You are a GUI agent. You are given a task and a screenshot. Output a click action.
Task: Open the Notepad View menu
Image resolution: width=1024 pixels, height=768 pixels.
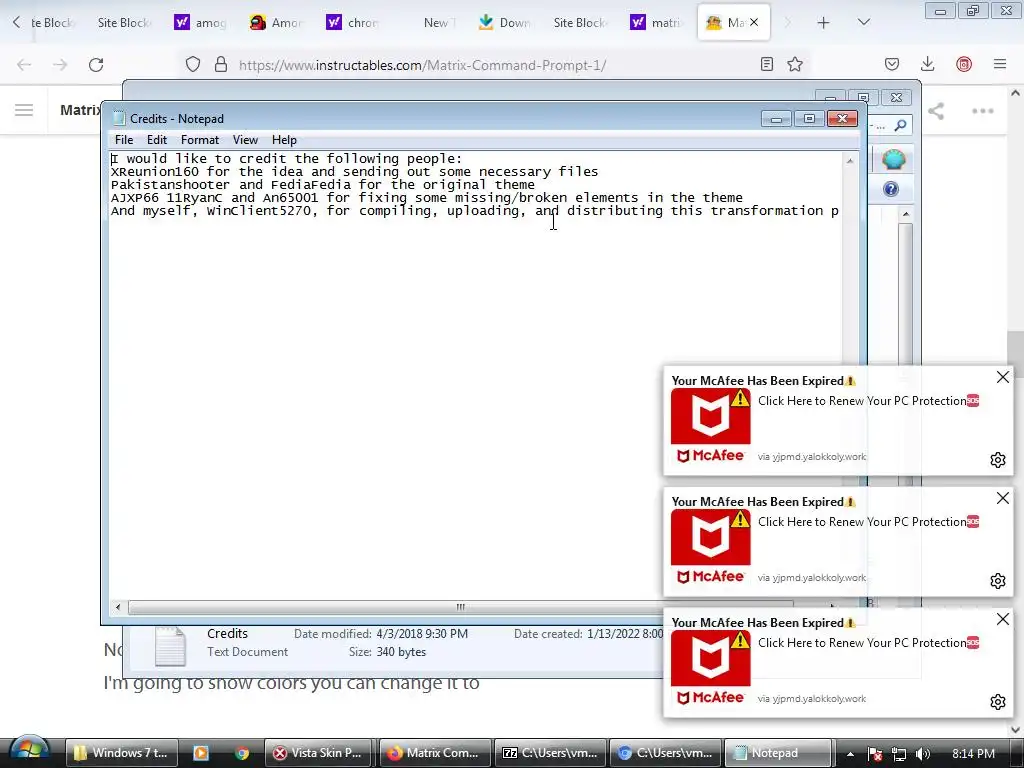246,140
